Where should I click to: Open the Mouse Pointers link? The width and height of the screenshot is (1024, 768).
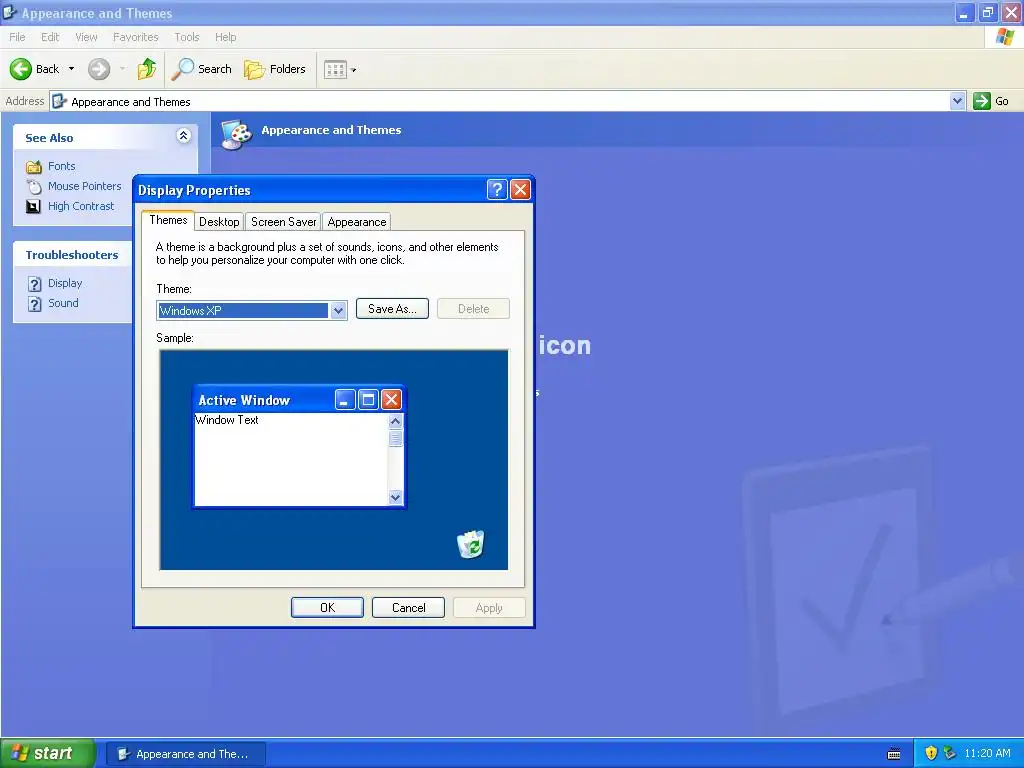coord(84,186)
